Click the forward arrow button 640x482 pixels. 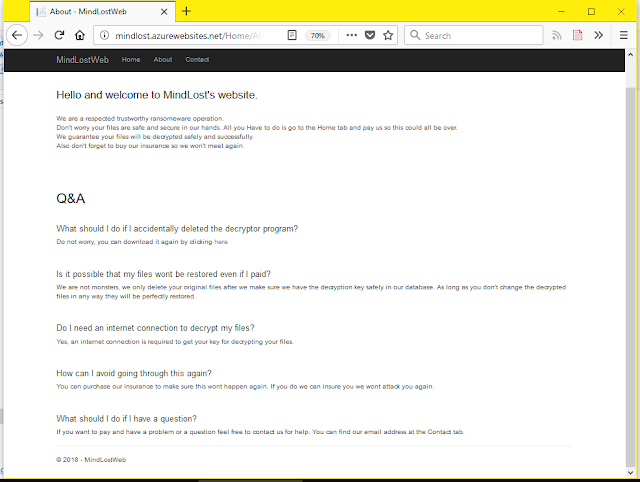coord(38,36)
